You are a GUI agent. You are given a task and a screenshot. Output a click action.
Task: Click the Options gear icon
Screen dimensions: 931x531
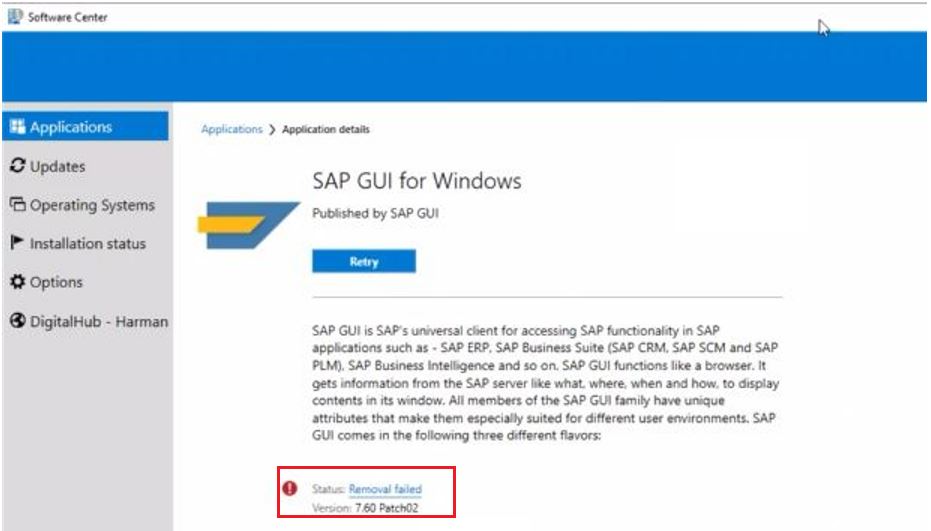(17, 282)
